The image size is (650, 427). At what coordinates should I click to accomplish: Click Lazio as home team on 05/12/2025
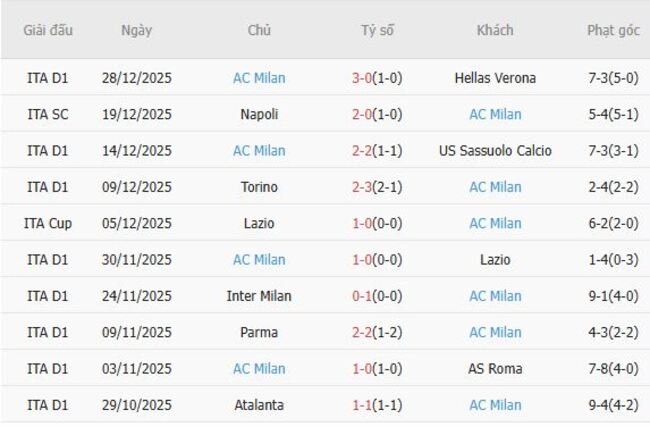click(259, 223)
